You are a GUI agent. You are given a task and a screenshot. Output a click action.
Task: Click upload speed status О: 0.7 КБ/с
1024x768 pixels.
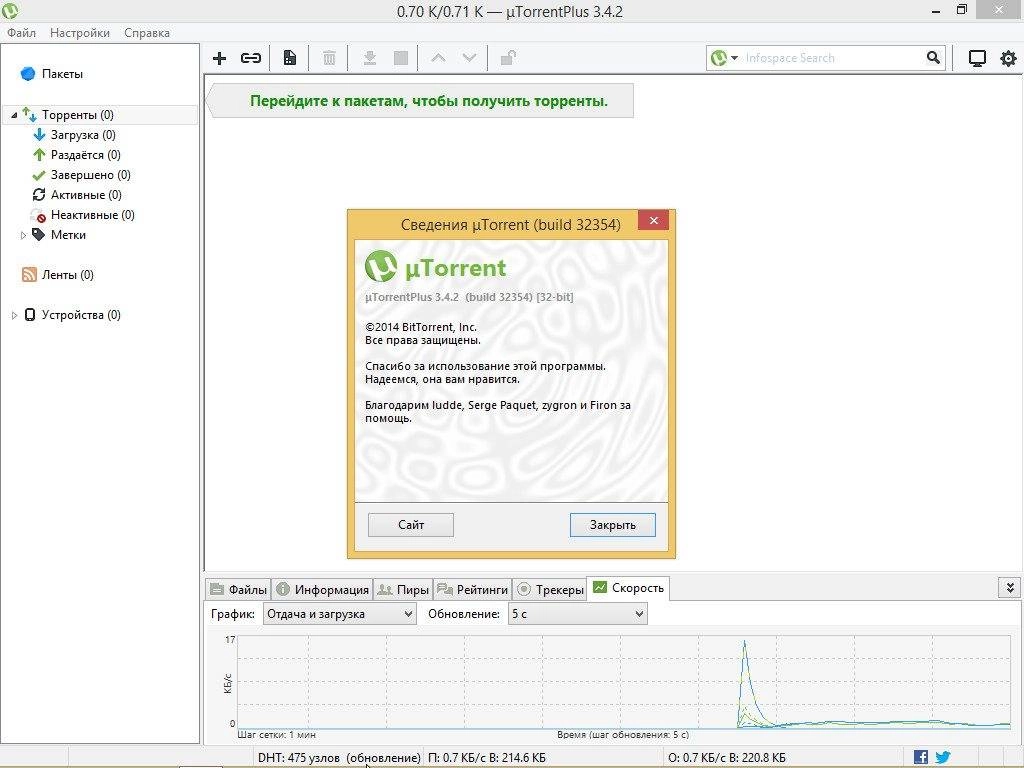727,758
